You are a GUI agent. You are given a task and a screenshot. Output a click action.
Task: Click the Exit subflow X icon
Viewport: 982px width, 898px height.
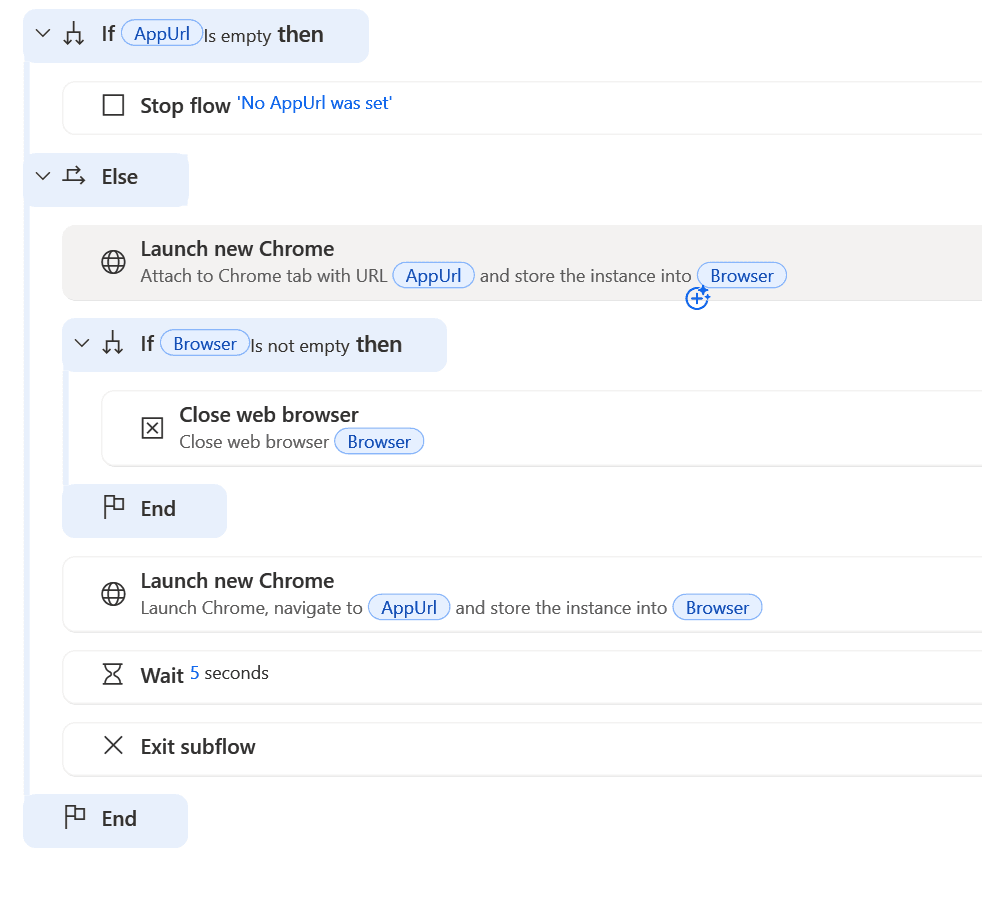coord(113,745)
